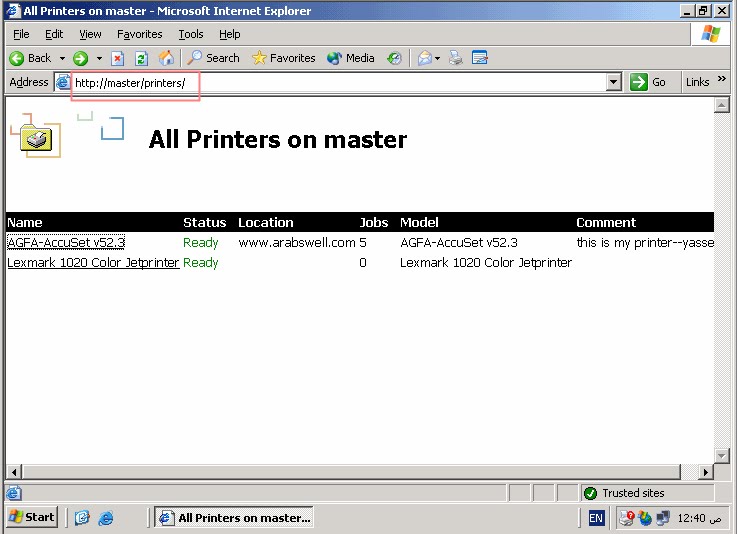Open the Media pane

(x=351, y=58)
